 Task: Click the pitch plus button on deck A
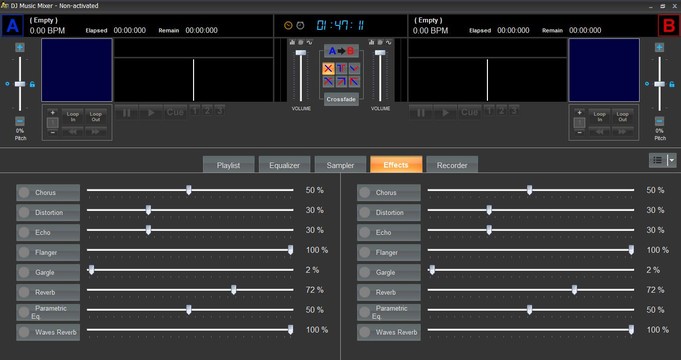pos(20,47)
